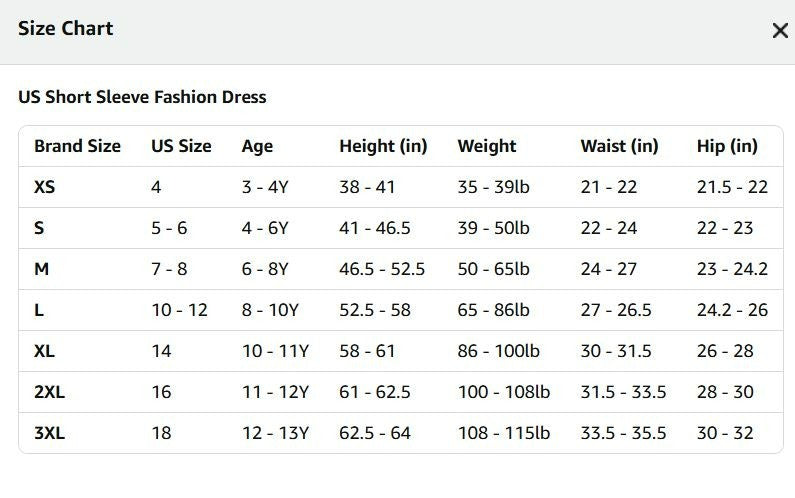Click the Hip (in) column header
This screenshot has width=795, height=498.
click(x=727, y=146)
